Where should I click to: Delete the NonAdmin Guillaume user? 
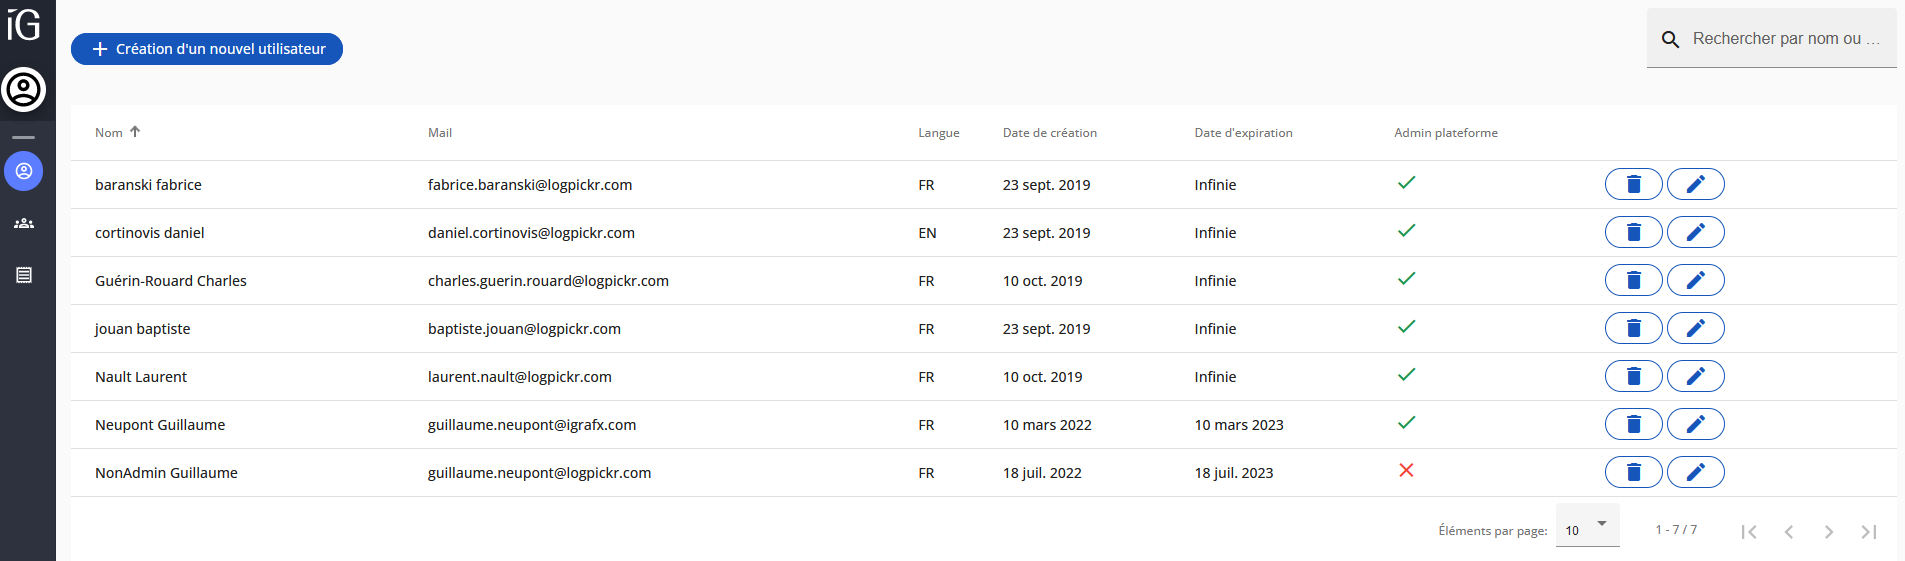(1633, 472)
